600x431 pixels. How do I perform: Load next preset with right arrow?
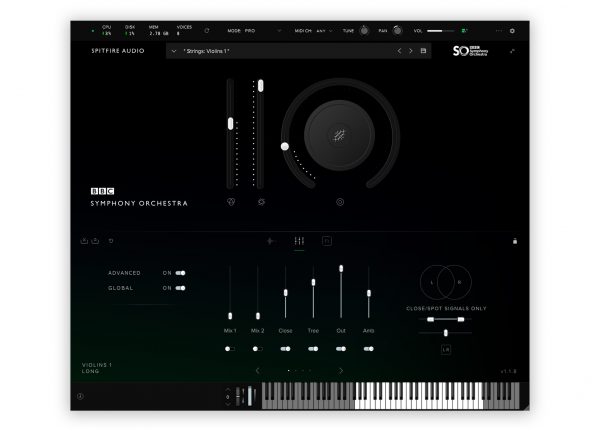(411, 51)
